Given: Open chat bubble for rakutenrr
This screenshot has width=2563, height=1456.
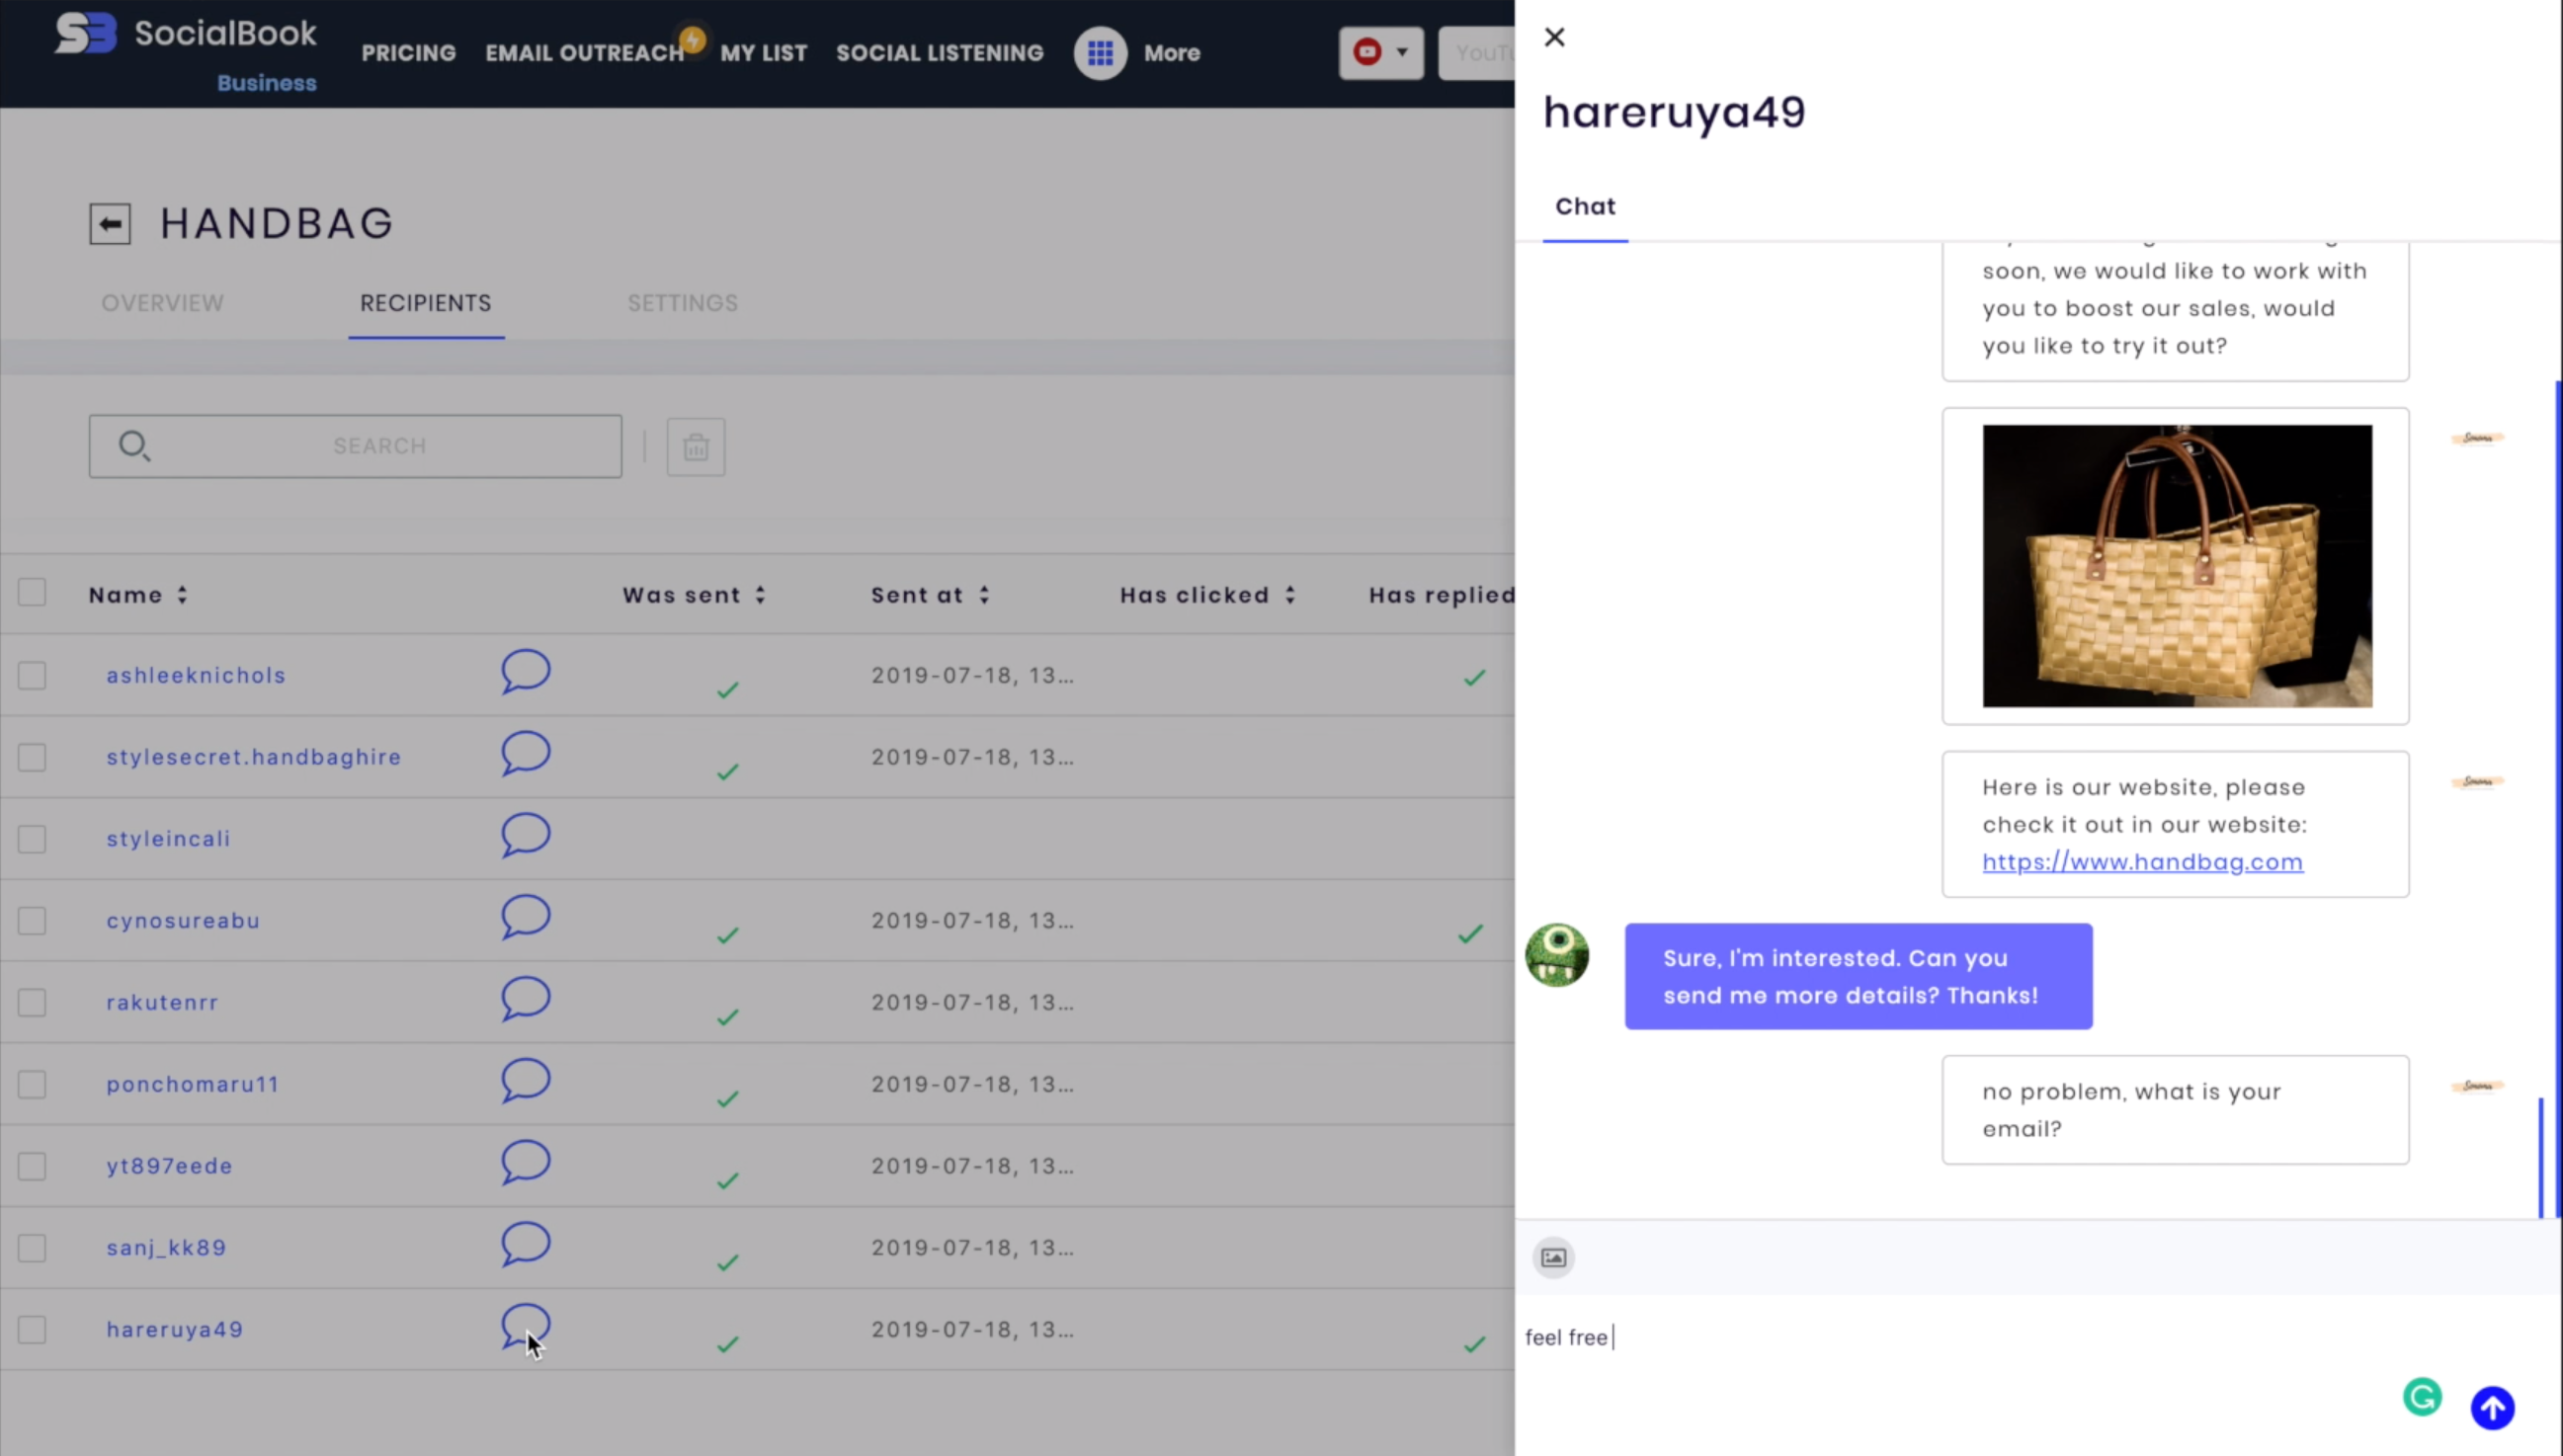Looking at the screenshot, I should pyautogui.click(x=525, y=998).
